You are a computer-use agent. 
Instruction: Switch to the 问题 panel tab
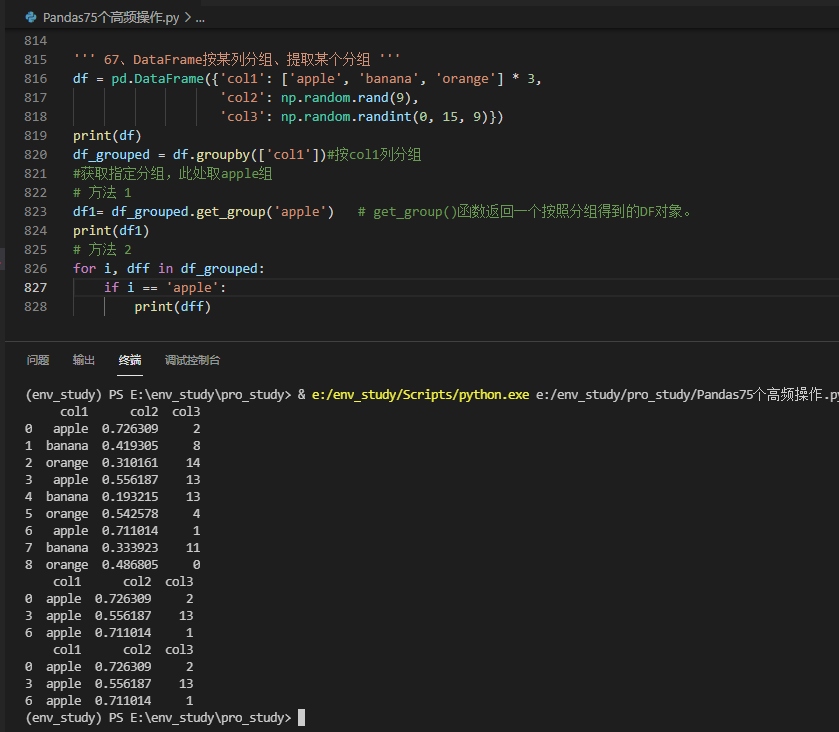click(38, 360)
